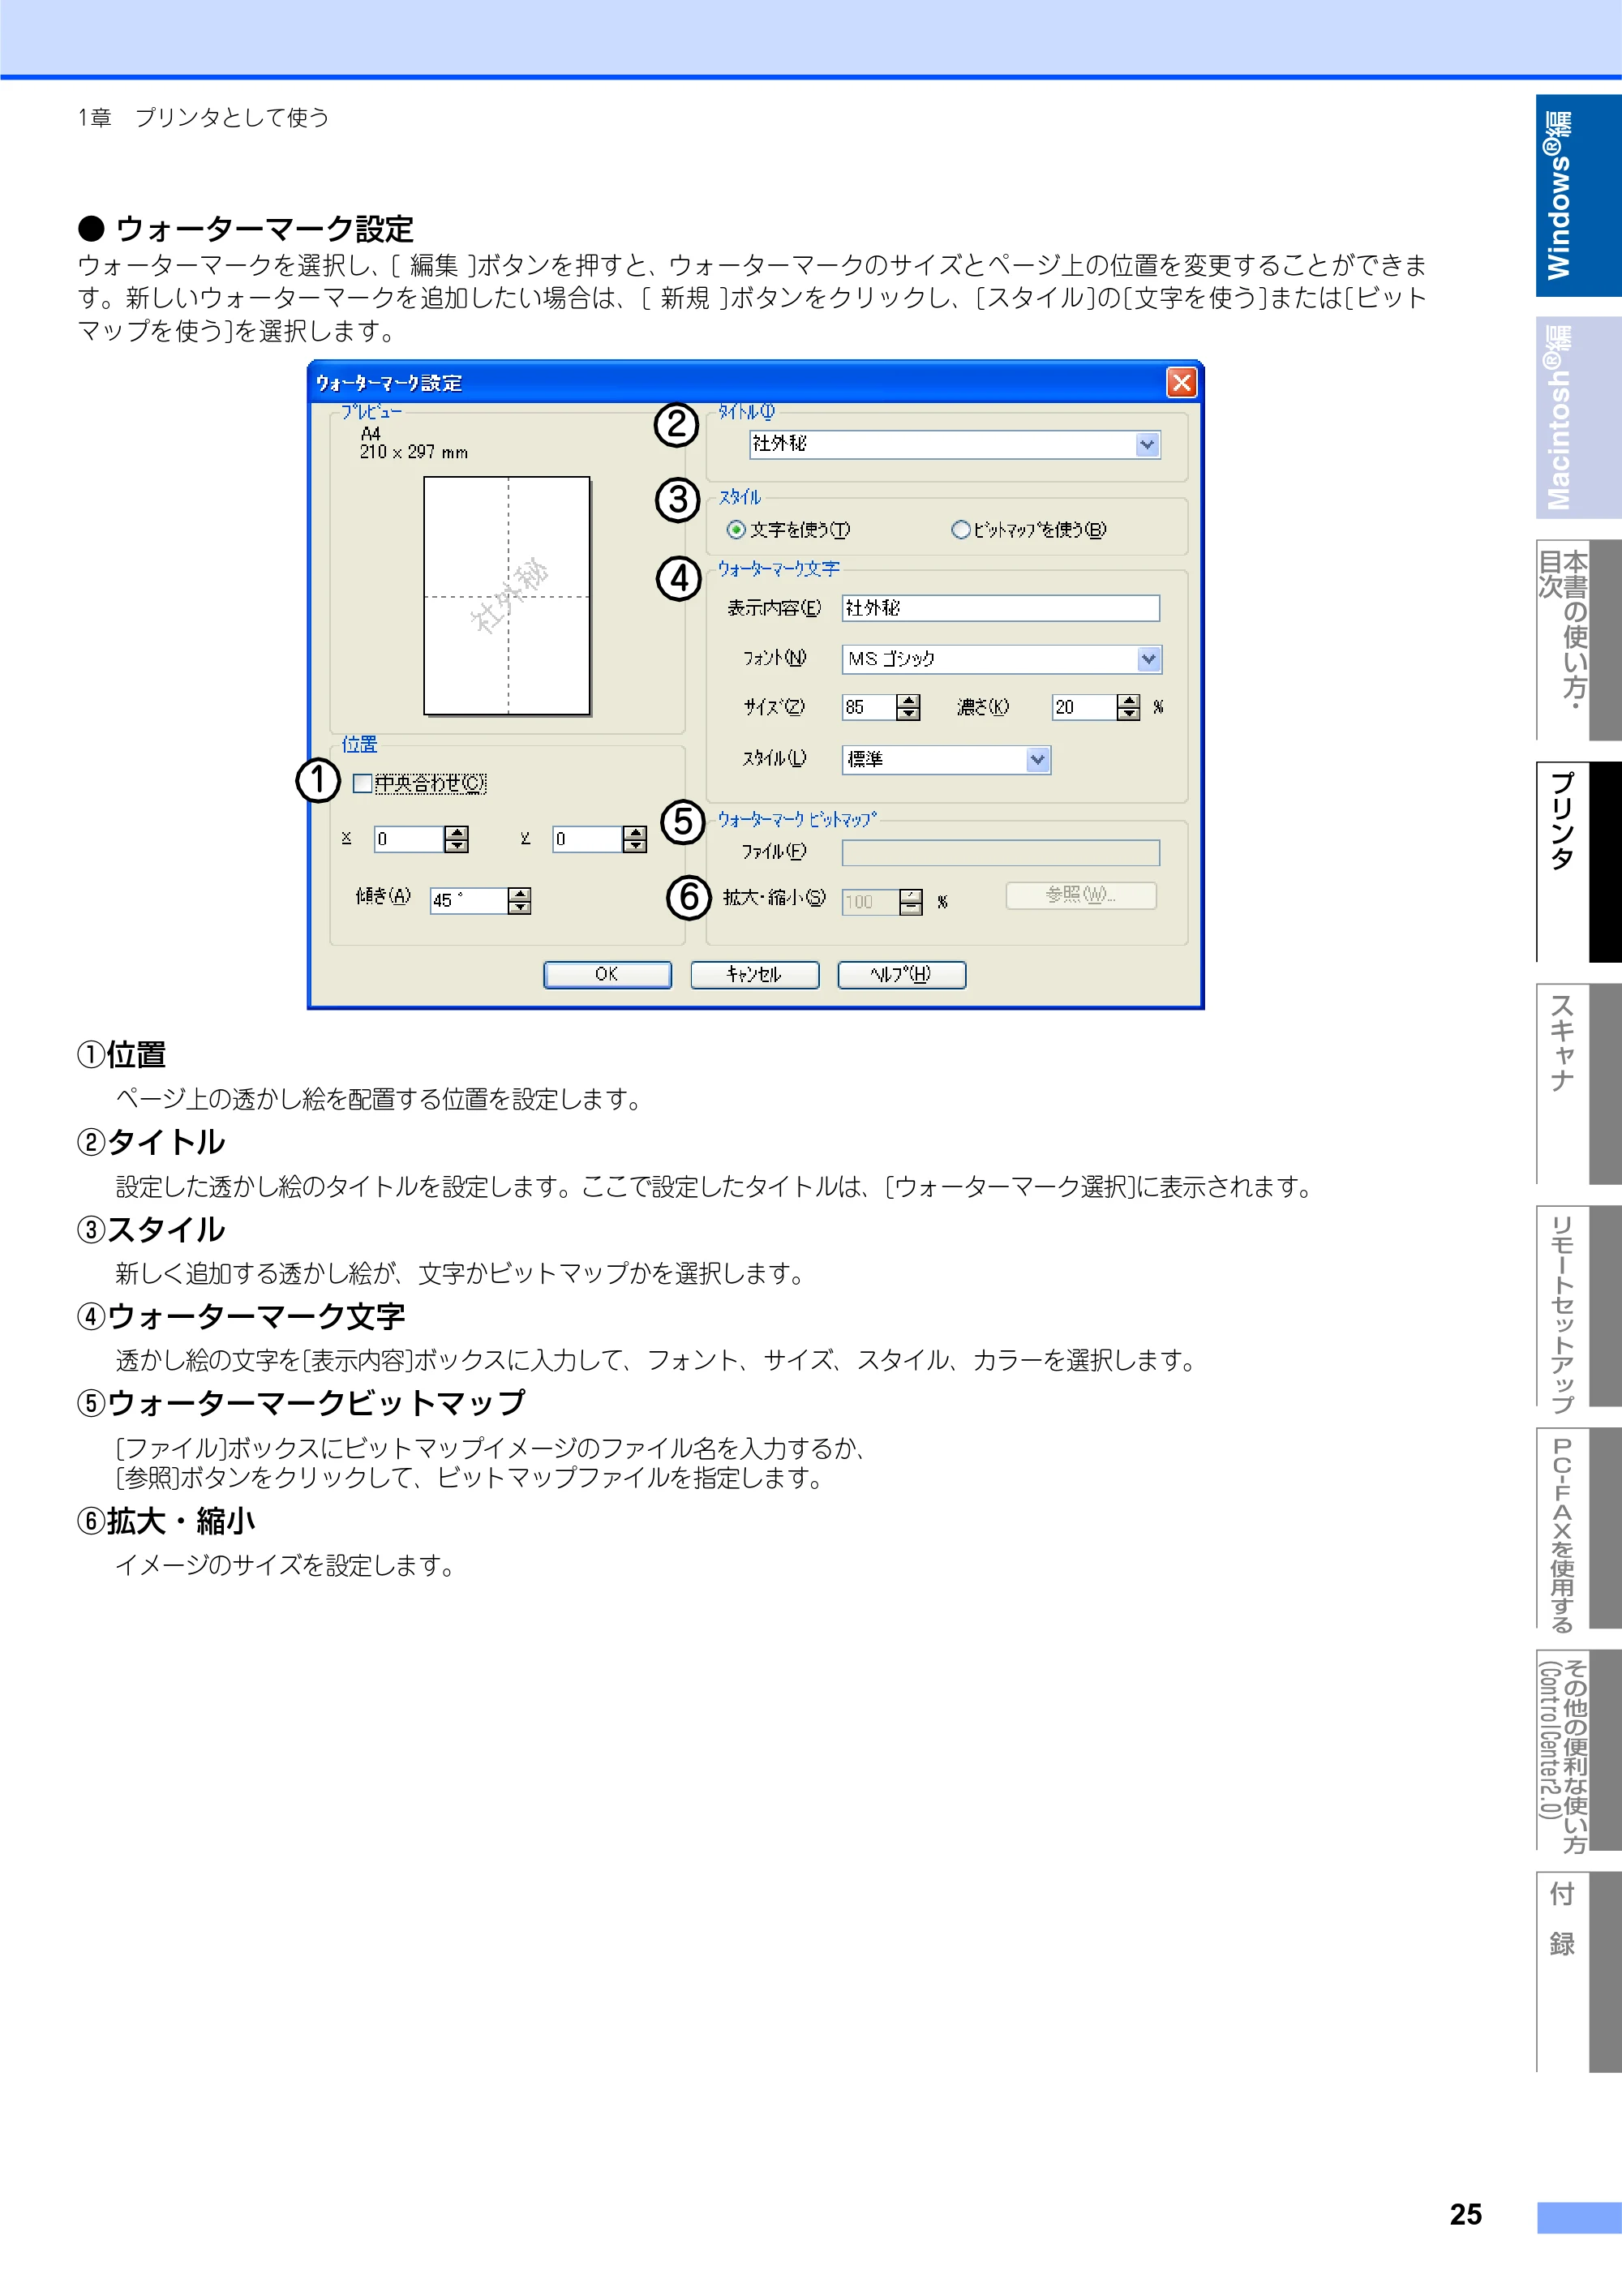1622x2296 pixels.
Task: Close the ウォーターマーク設定 dialog
Action: 1181,382
